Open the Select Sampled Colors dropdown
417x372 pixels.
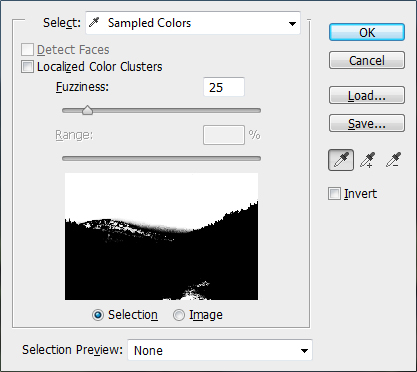pos(193,23)
